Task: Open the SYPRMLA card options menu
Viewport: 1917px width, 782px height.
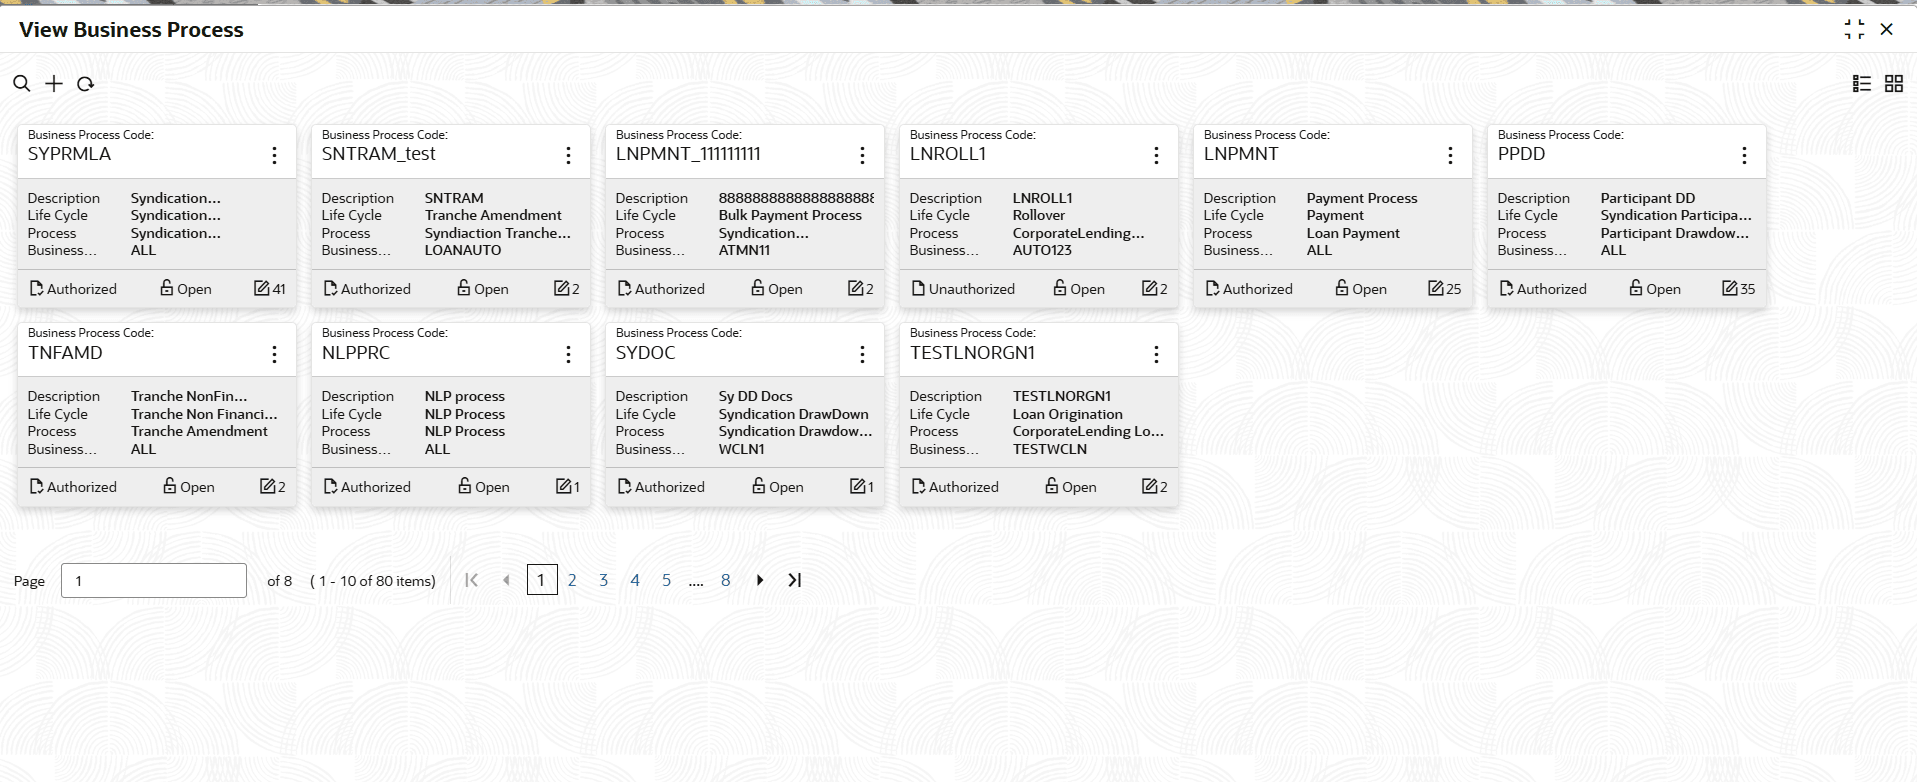Action: [x=274, y=155]
